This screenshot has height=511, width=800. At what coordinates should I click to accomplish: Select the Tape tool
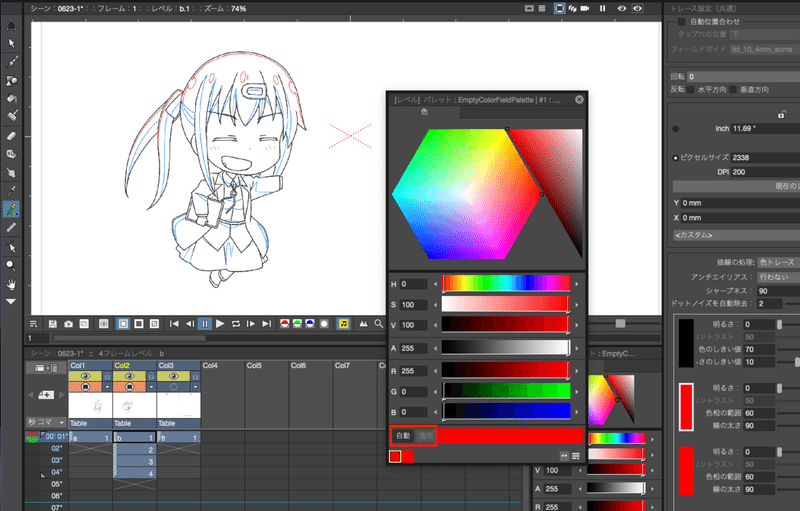tap(11, 154)
